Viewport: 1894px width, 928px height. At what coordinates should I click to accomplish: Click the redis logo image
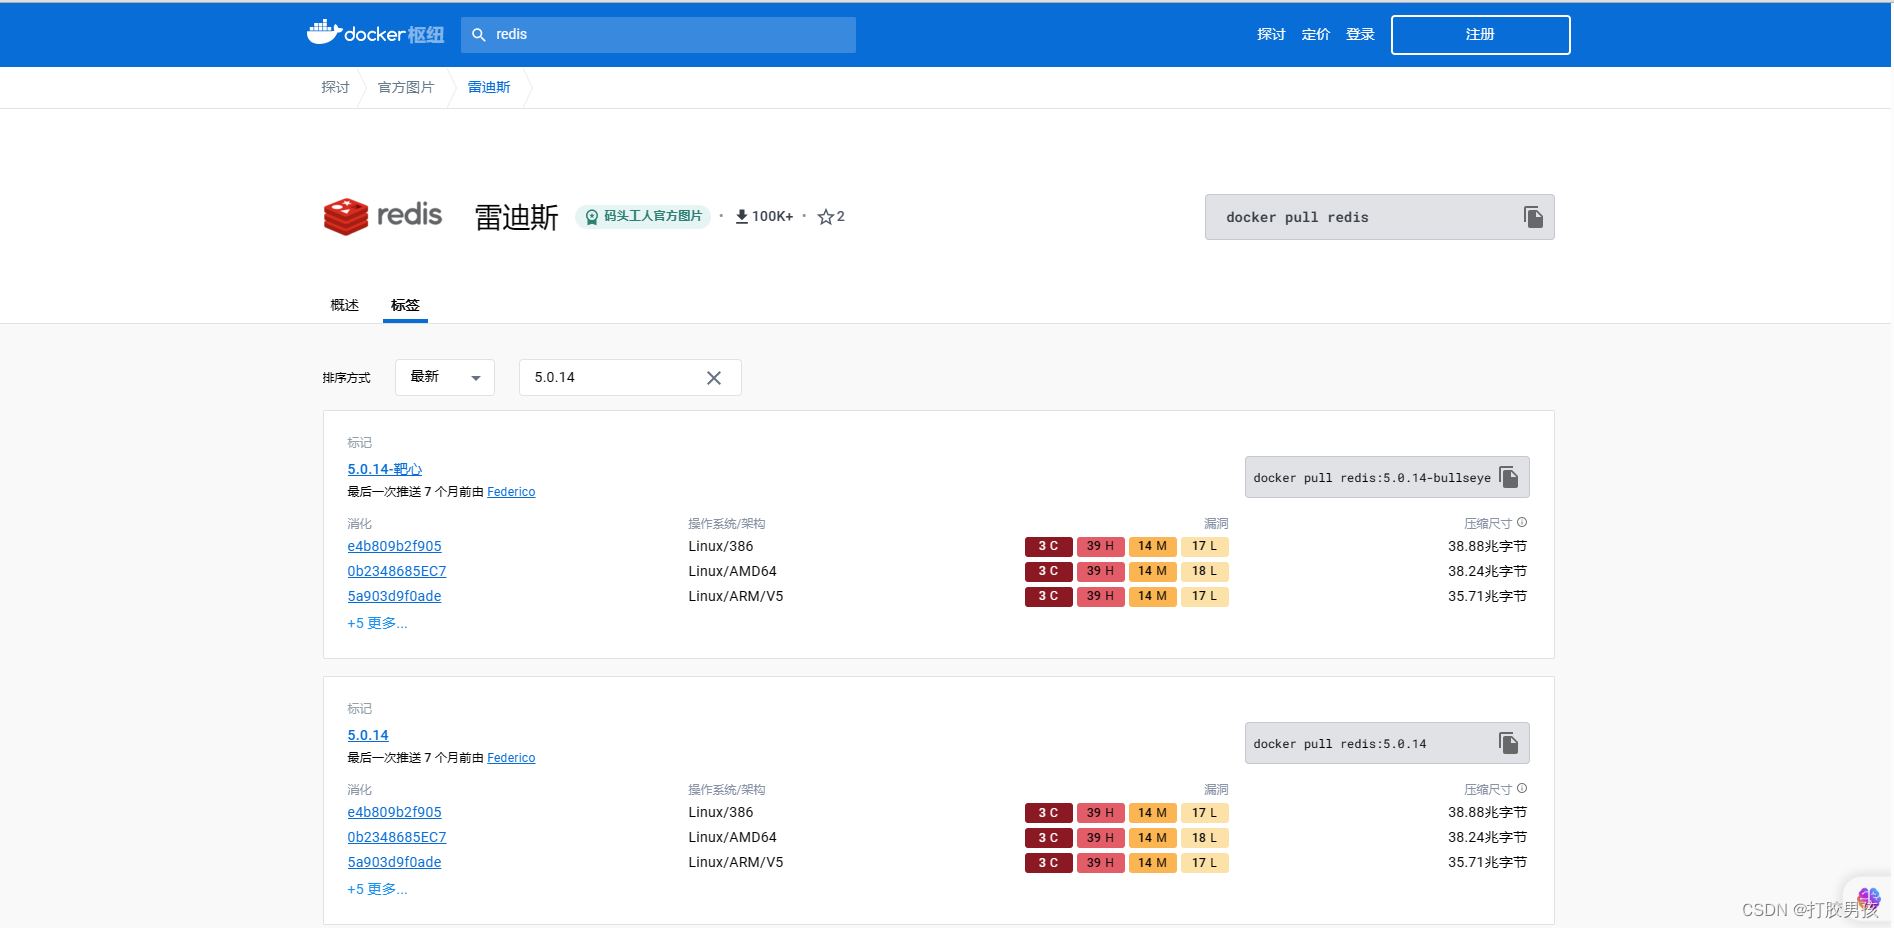pyautogui.click(x=383, y=216)
